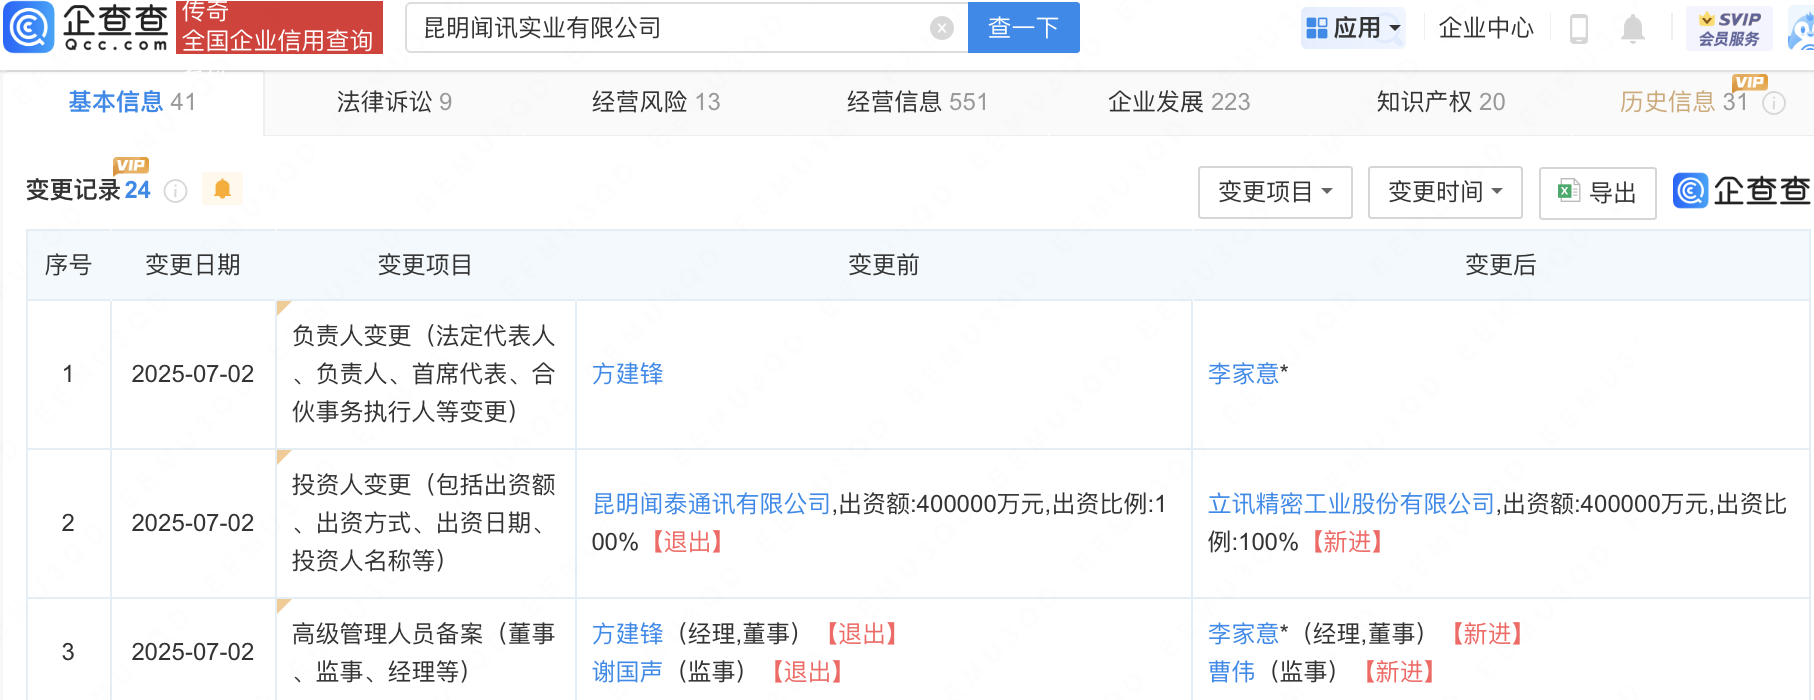The height and width of the screenshot is (700, 1814).
Task: Click the info icon beside 变更记录
Action: pyautogui.click(x=176, y=191)
